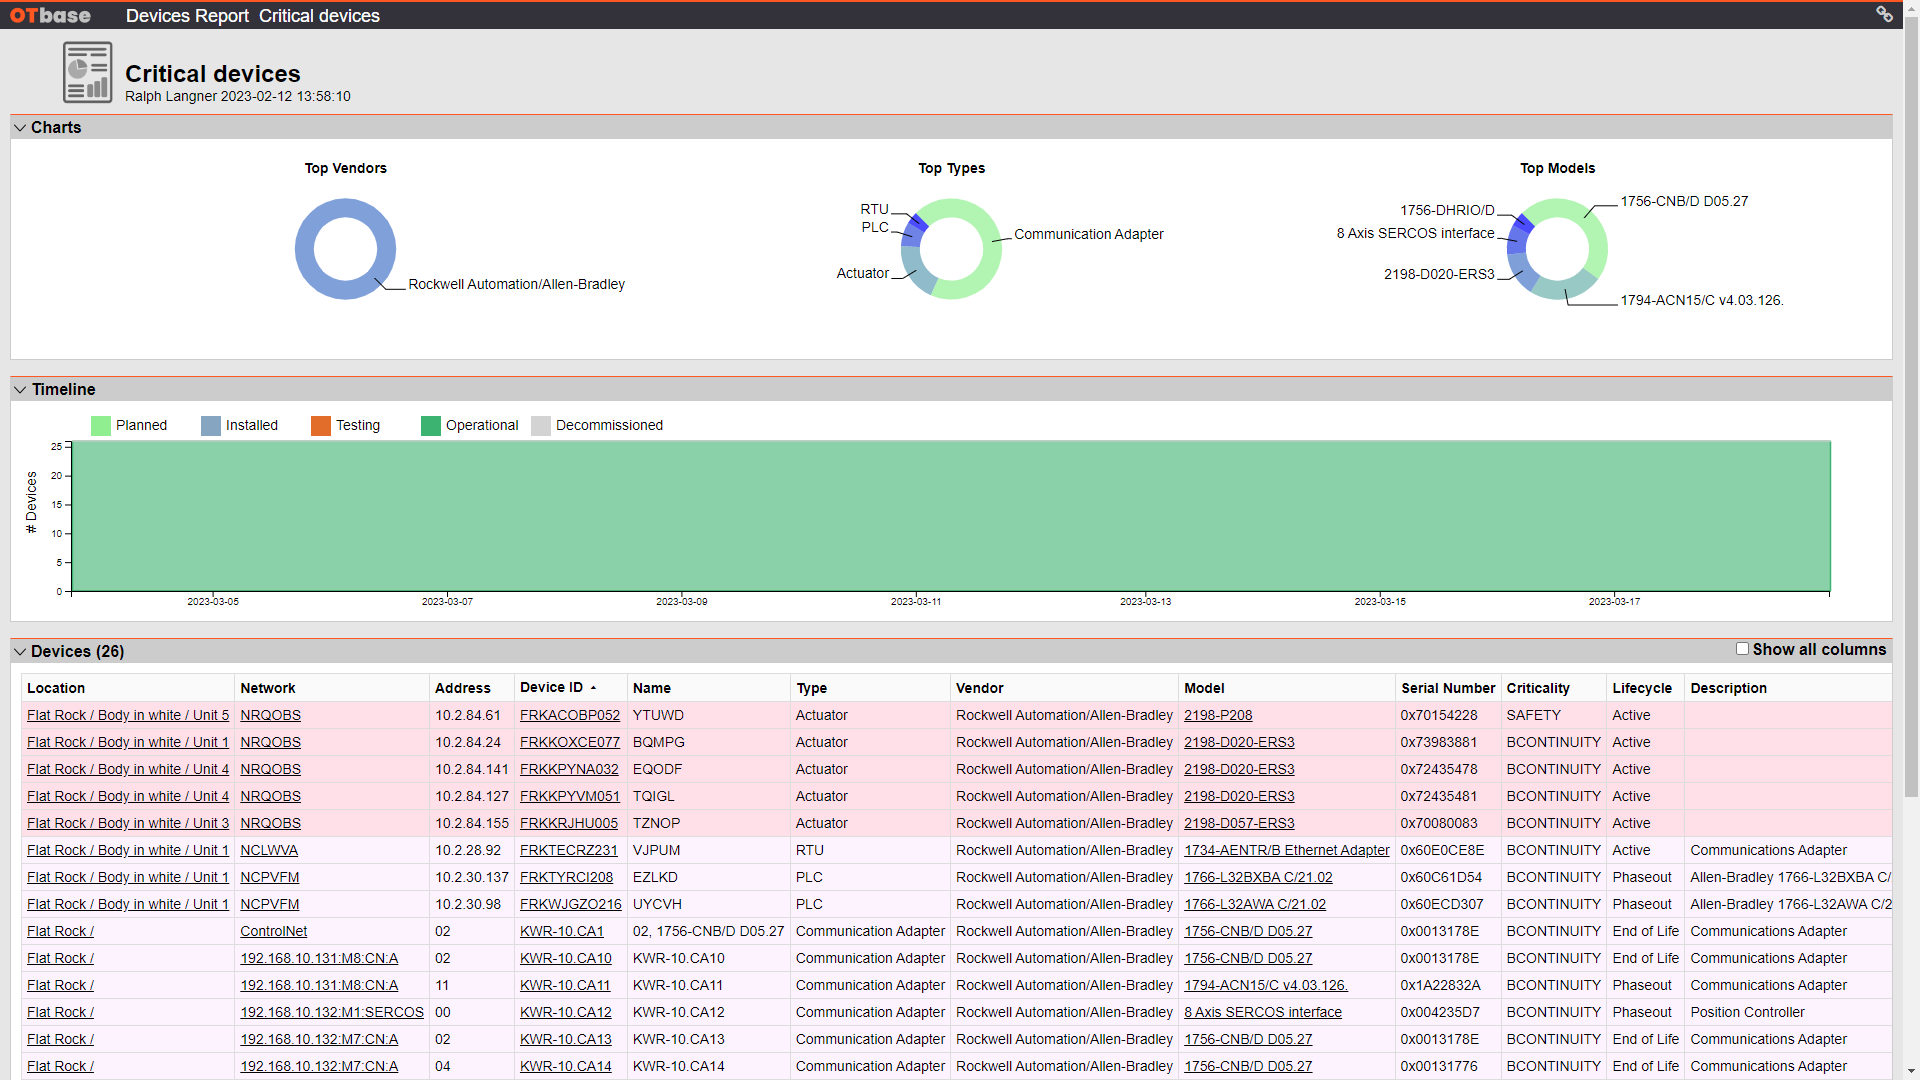This screenshot has height=1080, width=1920.
Task: Click the Critical devices report icon
Action: pos(87,72)
